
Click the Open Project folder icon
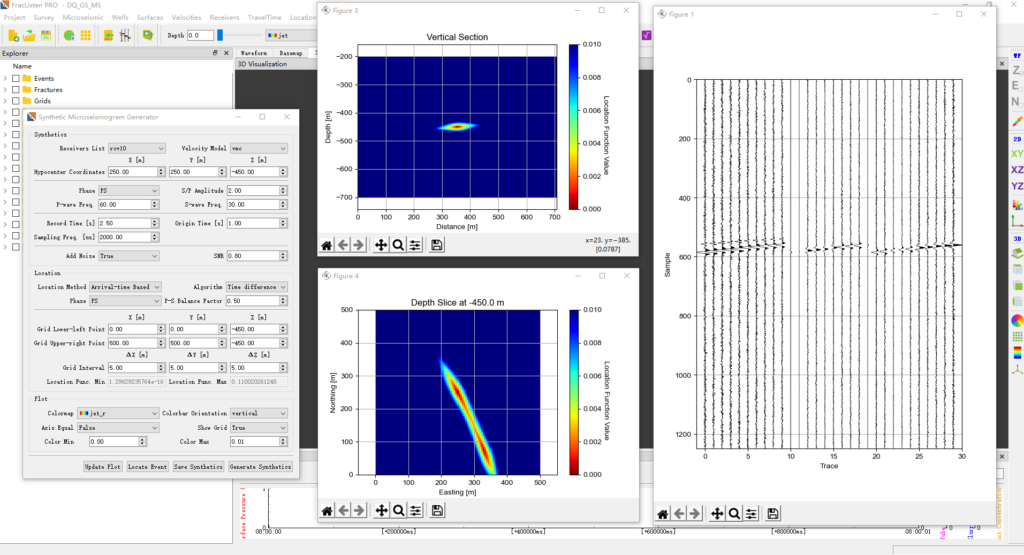tap(29, 35)
